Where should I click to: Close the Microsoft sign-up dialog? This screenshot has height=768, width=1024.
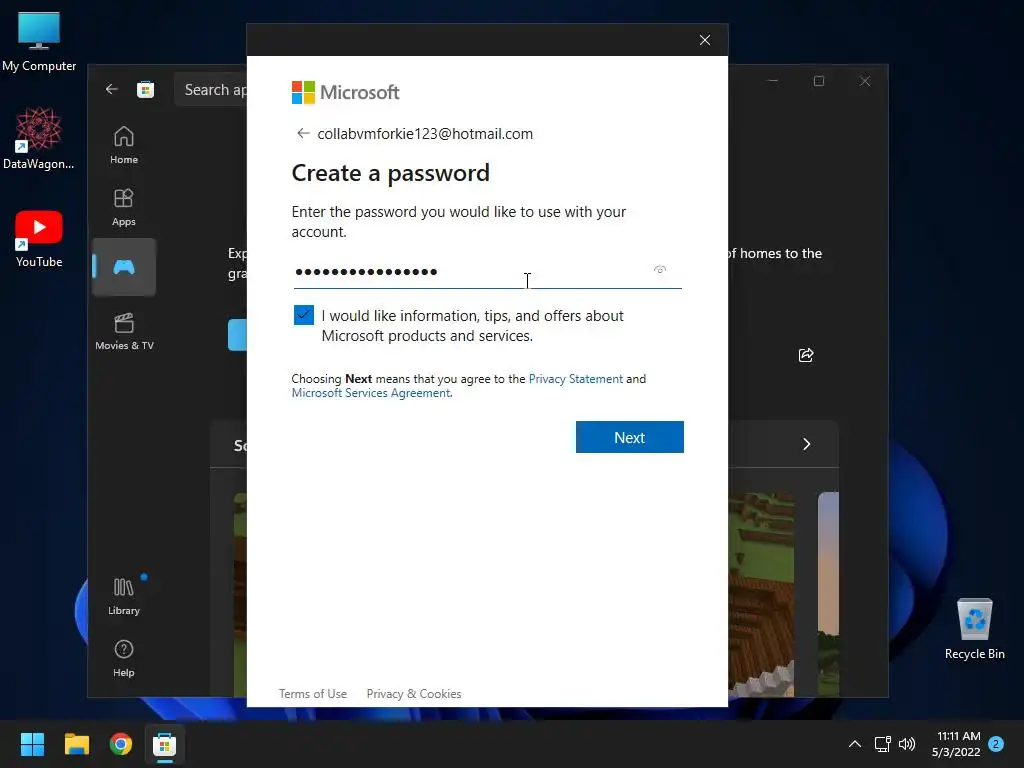coord(705,40)
